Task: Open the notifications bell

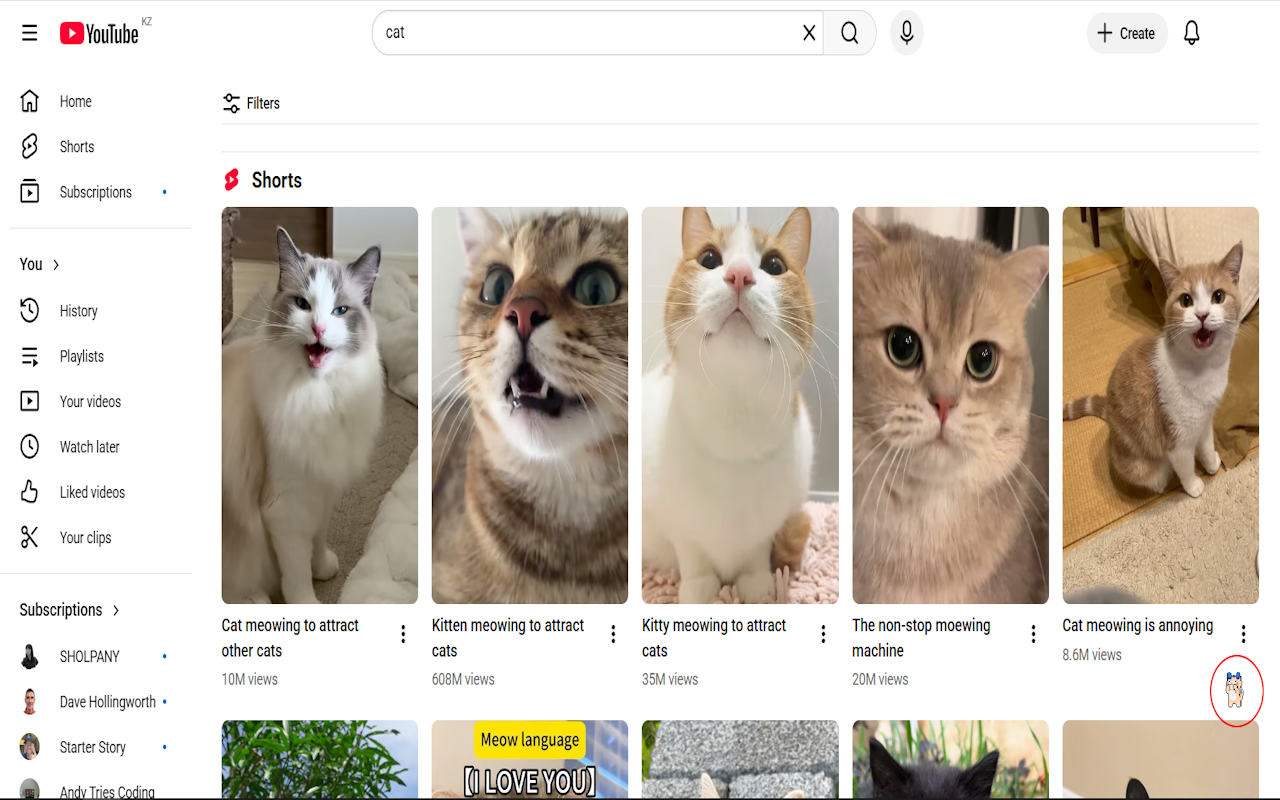Action: (1191, 33)
